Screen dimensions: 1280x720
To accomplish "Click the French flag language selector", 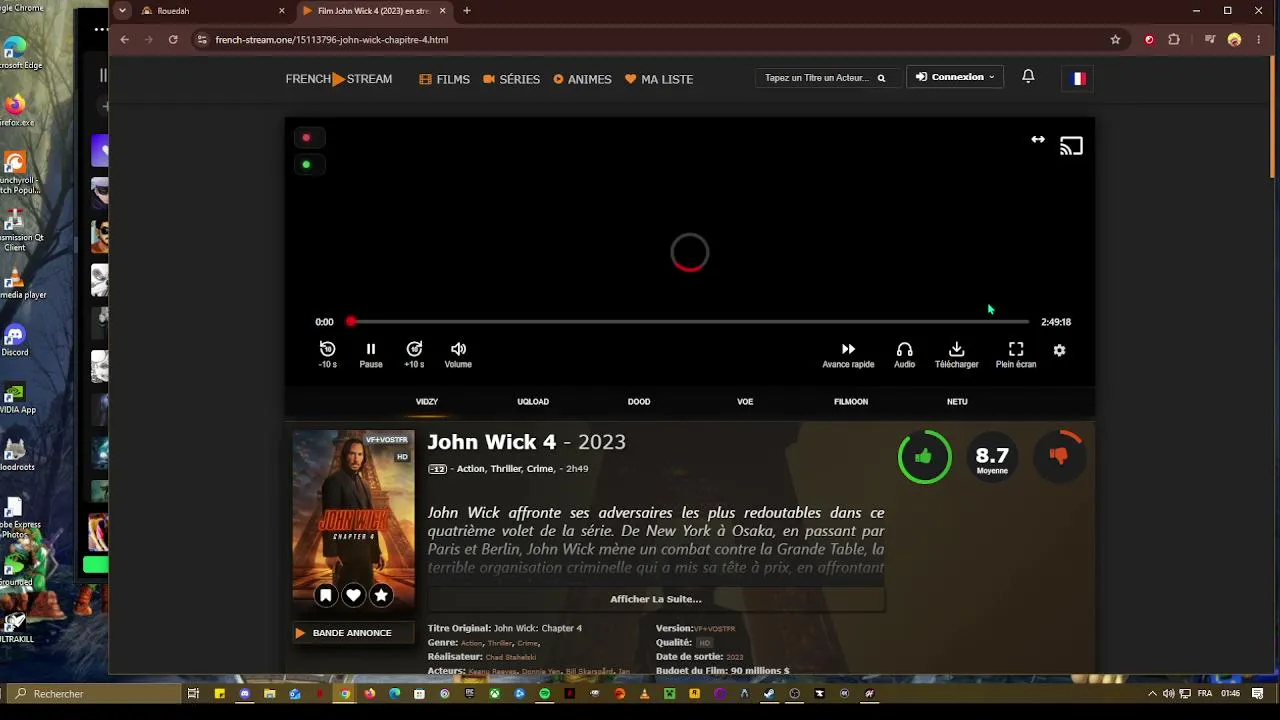I will [x=1078, y=78].
